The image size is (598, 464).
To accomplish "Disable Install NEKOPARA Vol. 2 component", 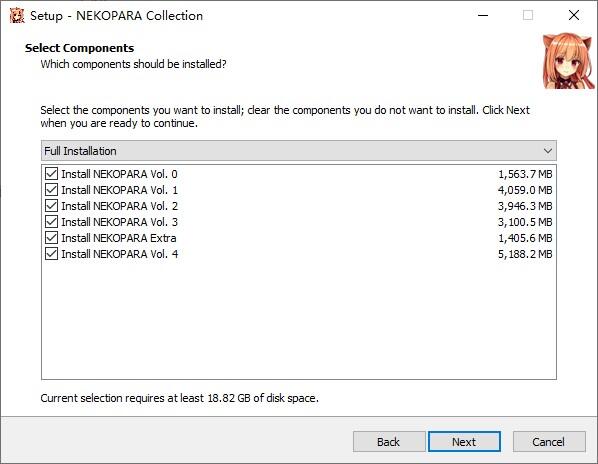I will (x=51, y=206).
